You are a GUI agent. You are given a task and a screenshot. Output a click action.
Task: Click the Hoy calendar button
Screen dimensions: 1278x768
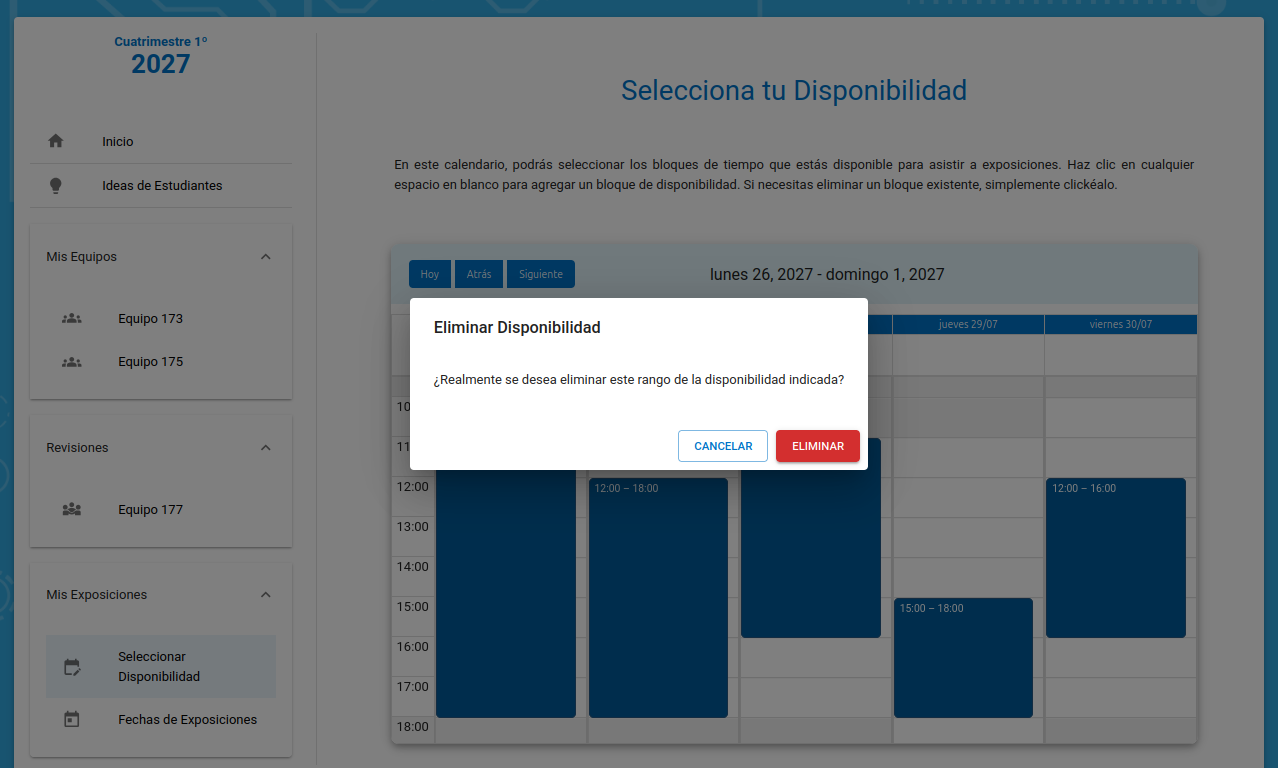tap(430, 274)
